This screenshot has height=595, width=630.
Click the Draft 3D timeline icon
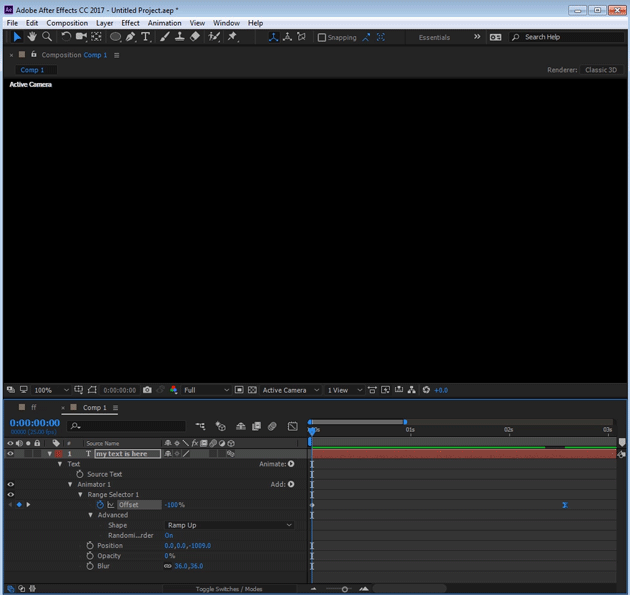point(220,426)
